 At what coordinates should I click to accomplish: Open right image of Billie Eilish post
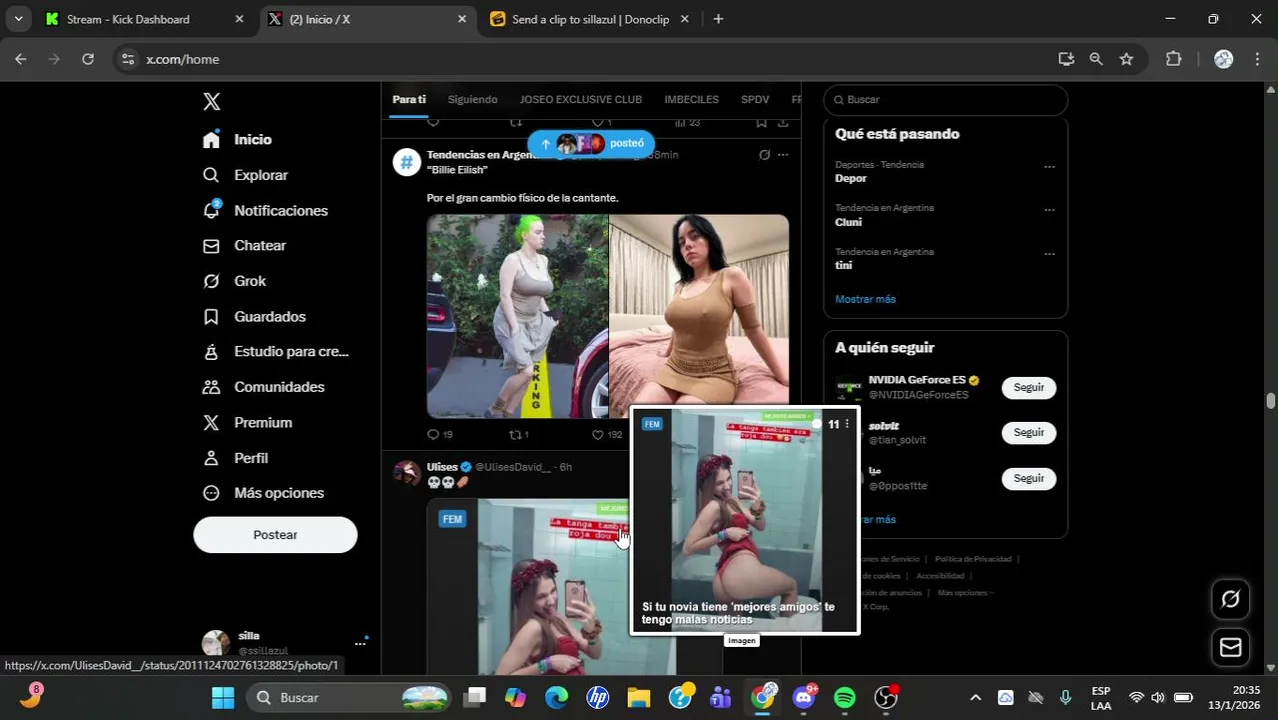(x=699, y=310)
